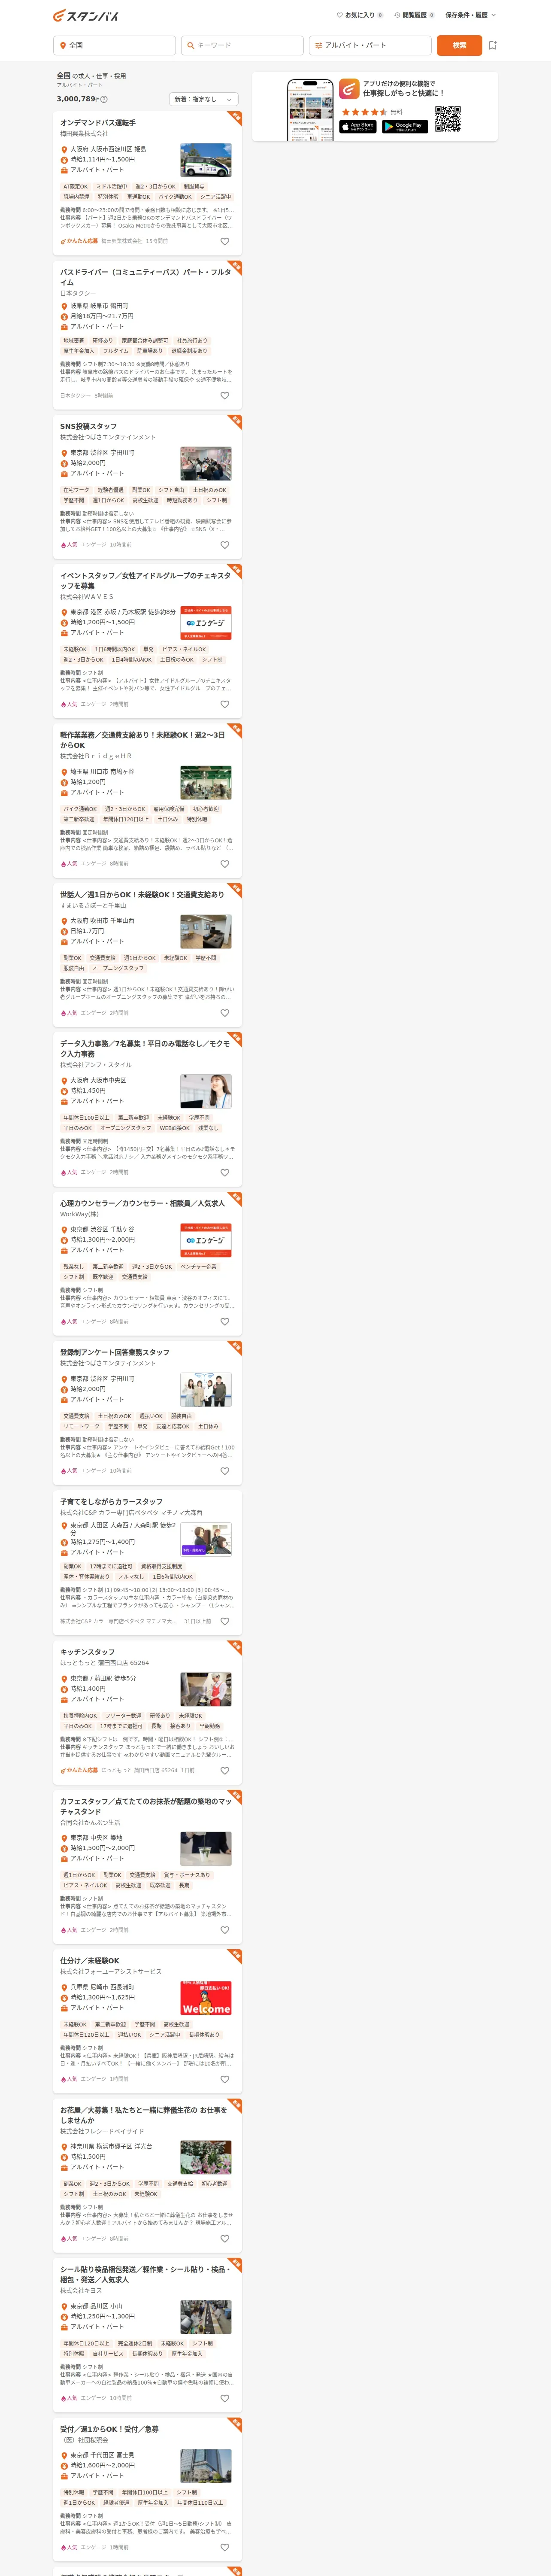Favorite the 登録制アンケート回答業務スタッフ job
551x2576 pixels.
tap(224, 1471)
